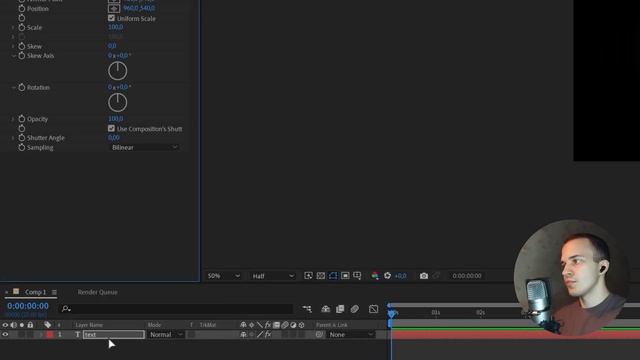
Task: Toggle stopwatch beside Use Composition's Shutter checkbox
Action: (x=22, y=129)
